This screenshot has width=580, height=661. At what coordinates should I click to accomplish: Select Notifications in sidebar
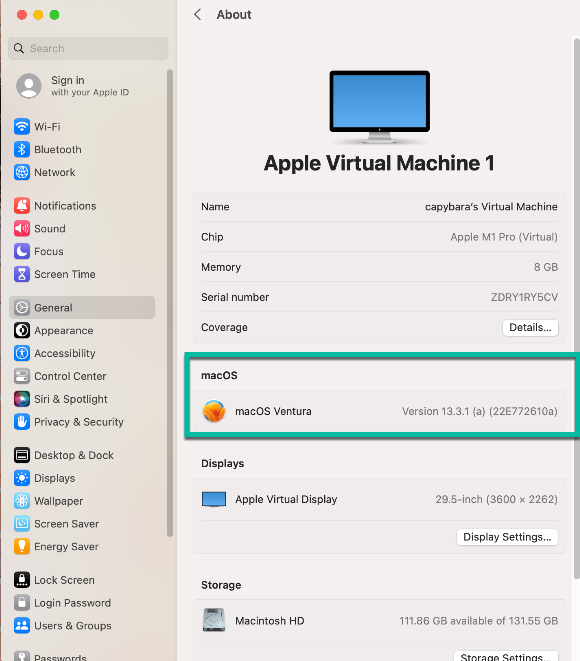[65, 206]
